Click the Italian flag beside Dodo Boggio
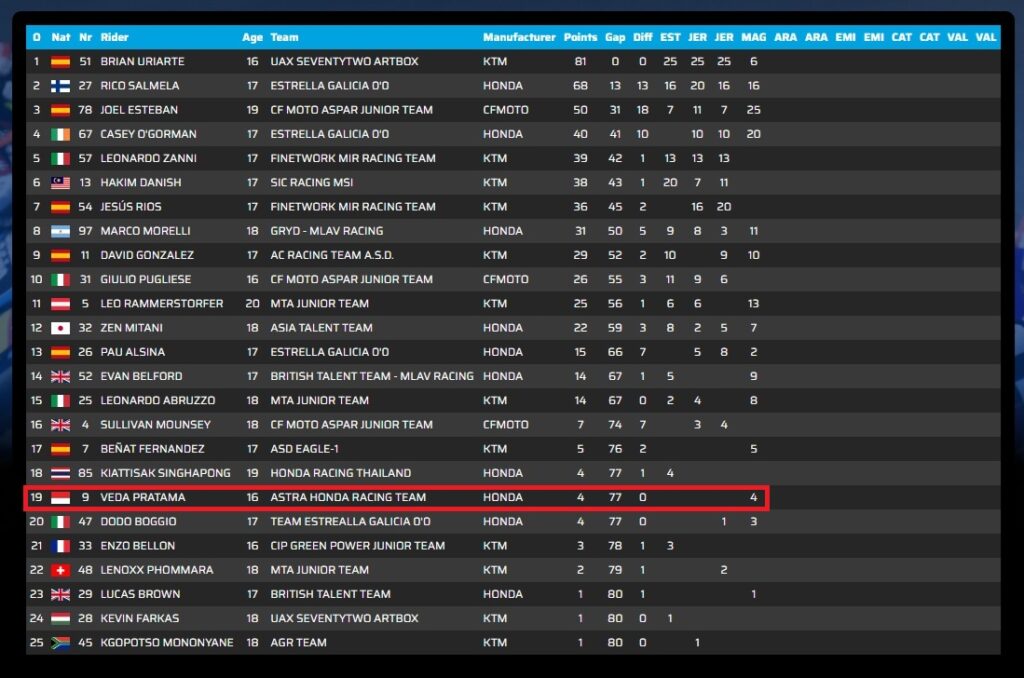 60,521
